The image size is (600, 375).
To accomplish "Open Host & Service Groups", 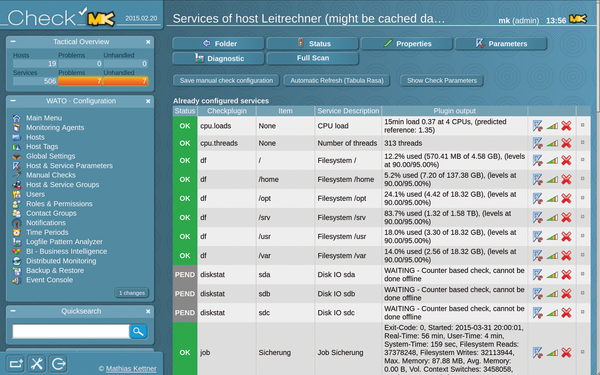I will pyautogui.click(x=62, y=184).
